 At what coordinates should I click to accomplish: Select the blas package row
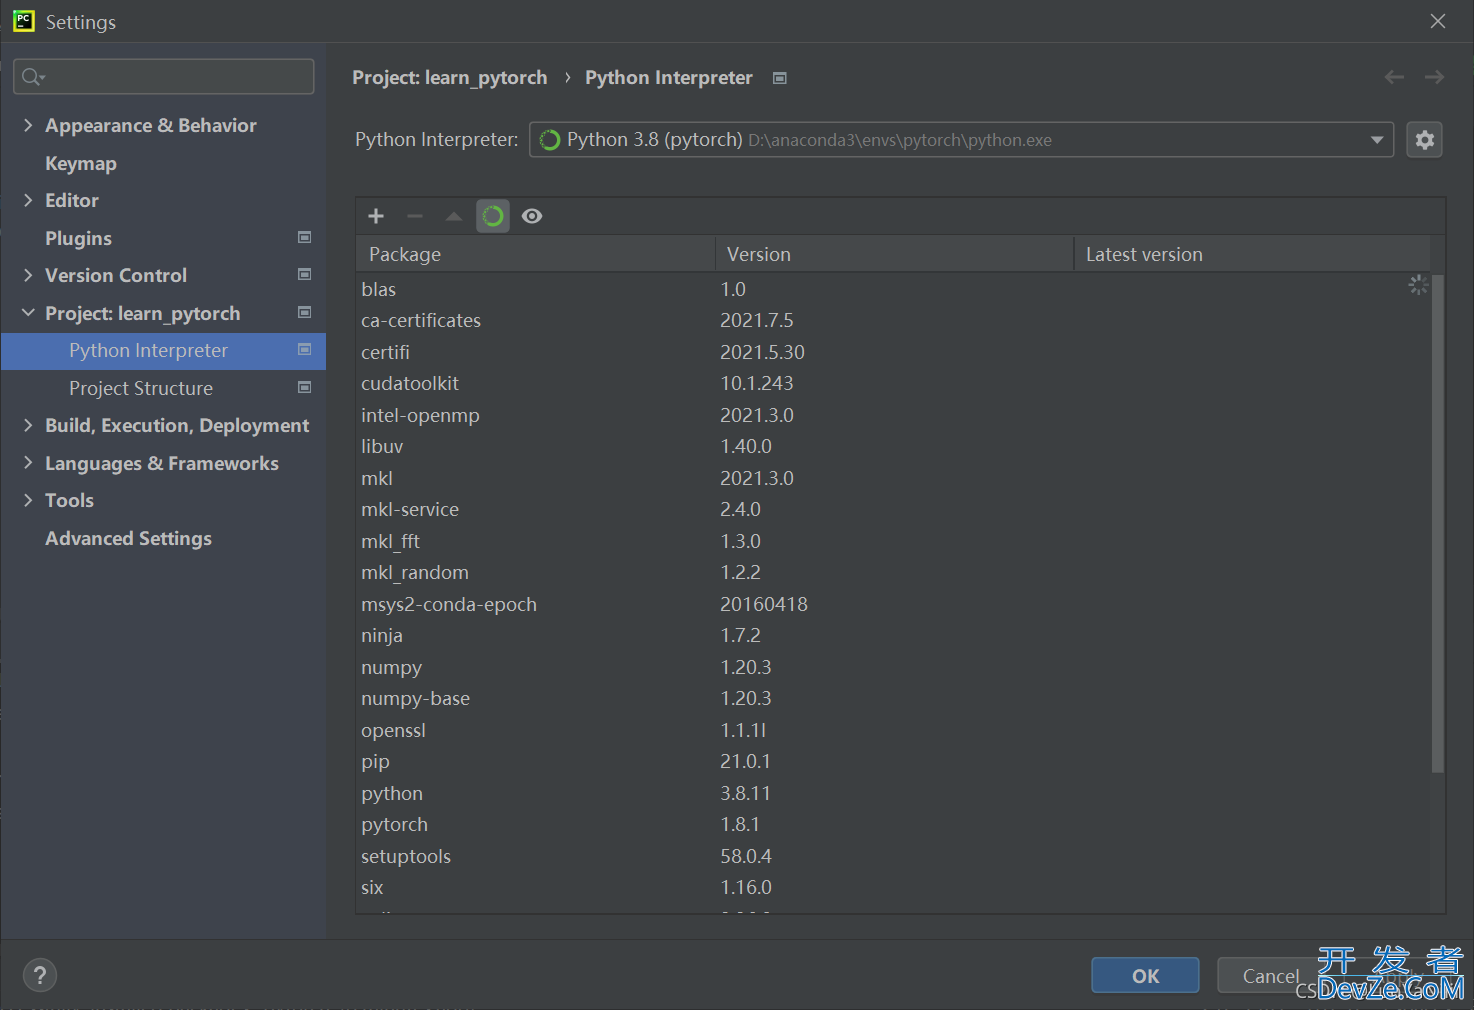893,289
